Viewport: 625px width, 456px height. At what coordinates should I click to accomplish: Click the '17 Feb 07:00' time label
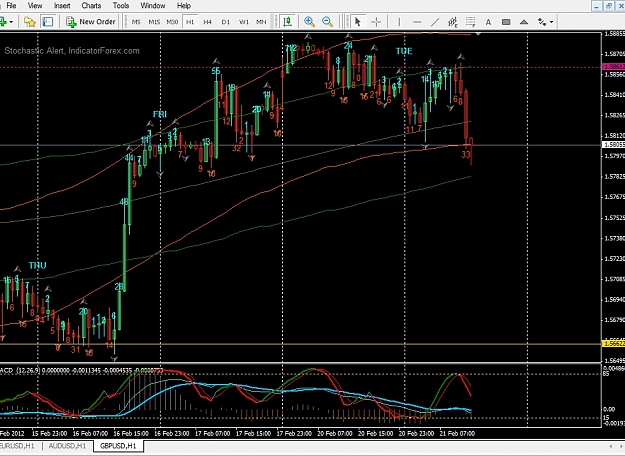point(212,433)
